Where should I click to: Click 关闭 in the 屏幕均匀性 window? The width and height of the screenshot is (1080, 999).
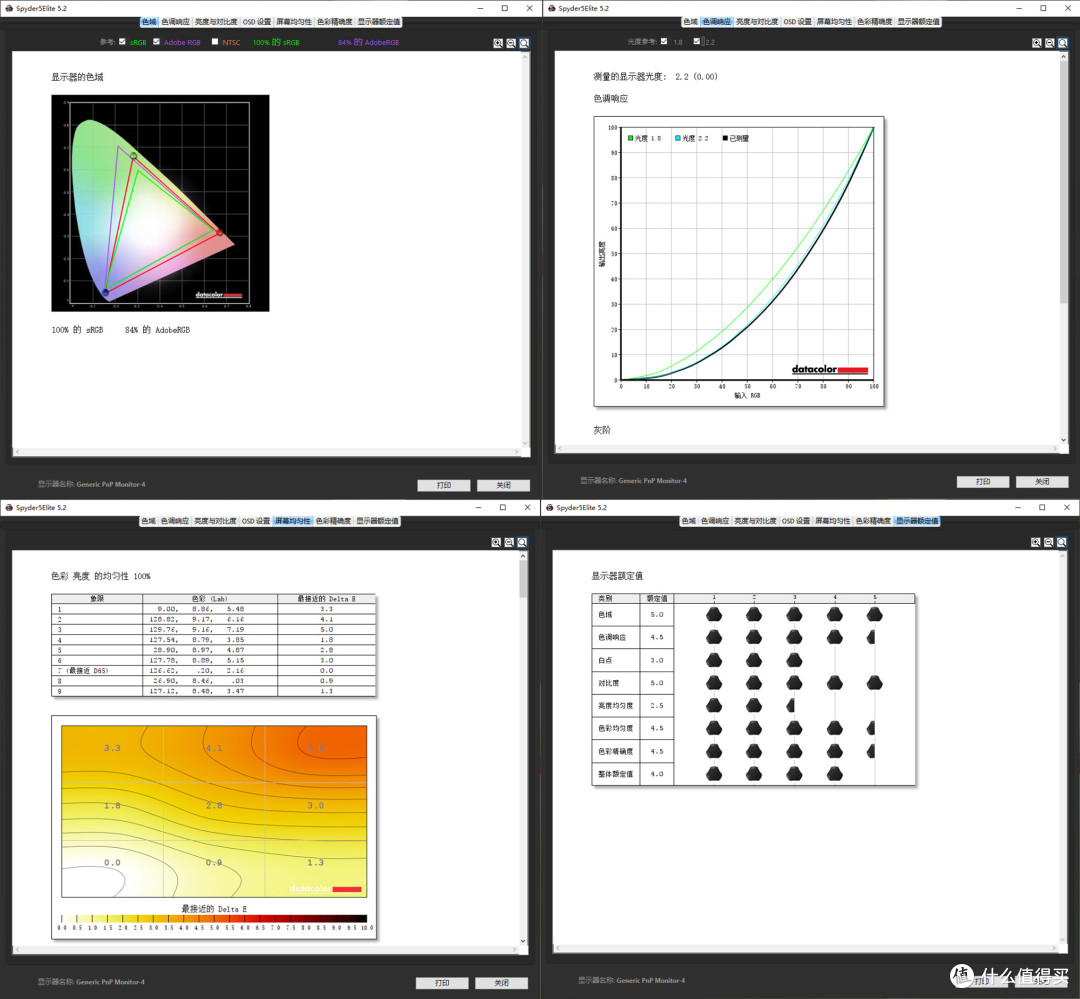point(501,983)
